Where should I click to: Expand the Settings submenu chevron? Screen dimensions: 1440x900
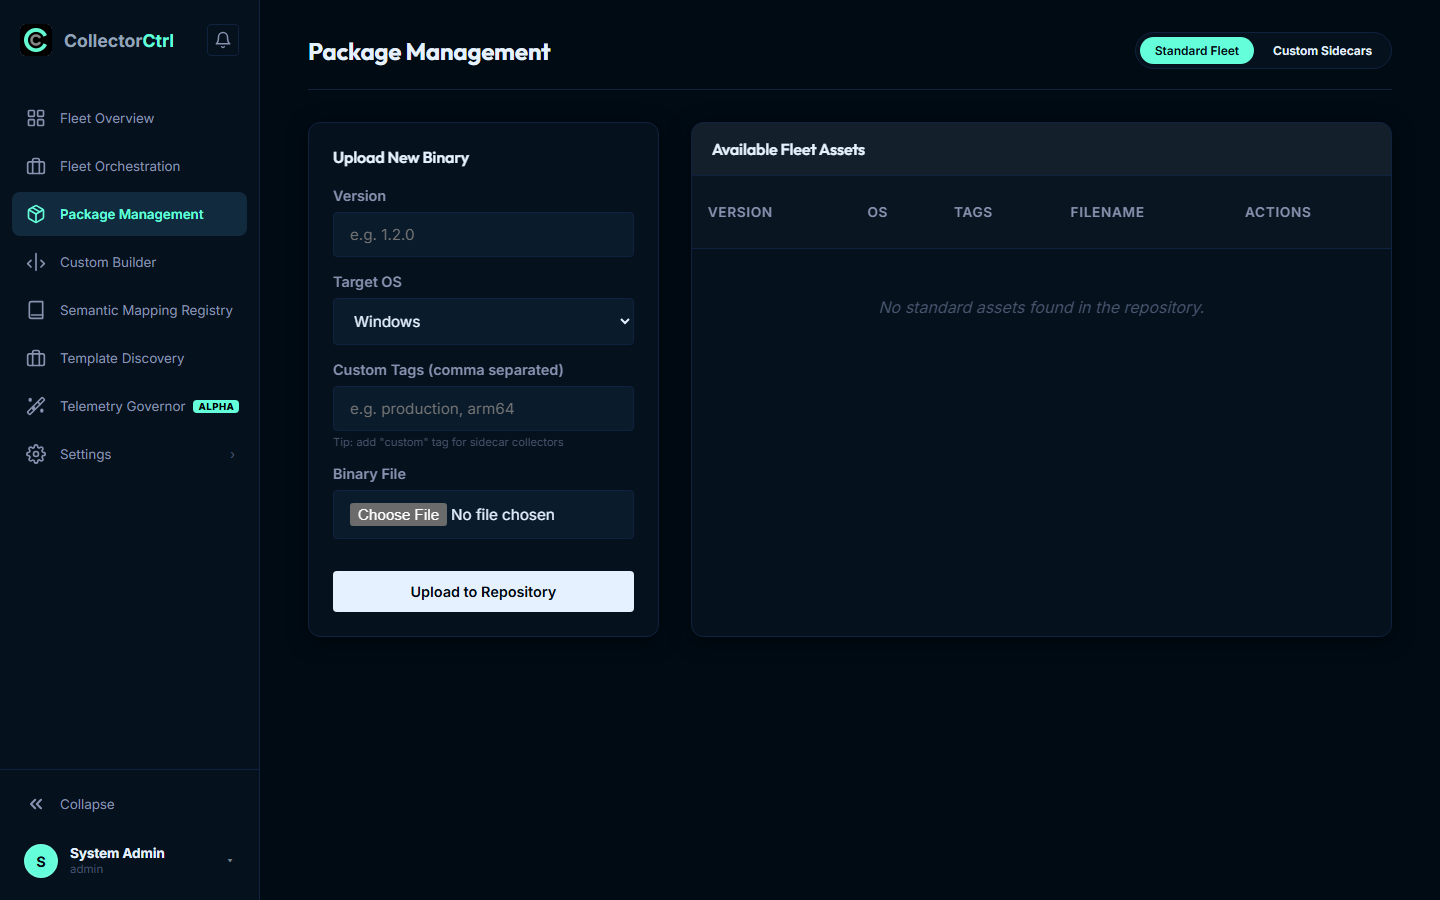coord(233,455)
